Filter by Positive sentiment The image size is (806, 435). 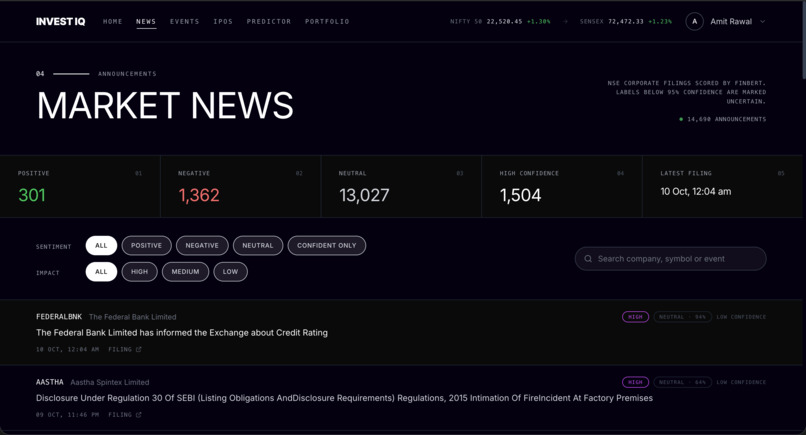[x=146, y=245]
